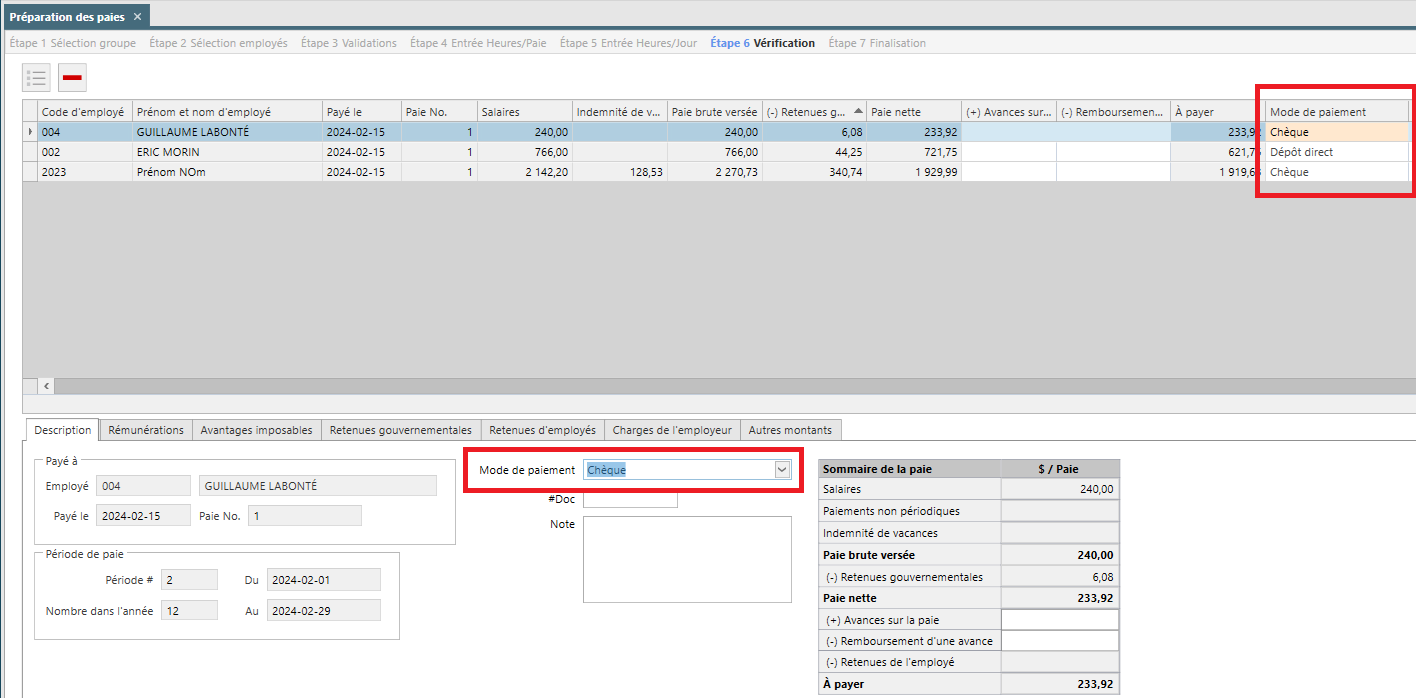Click the Remboursement d'une avance summary field

1060,641
